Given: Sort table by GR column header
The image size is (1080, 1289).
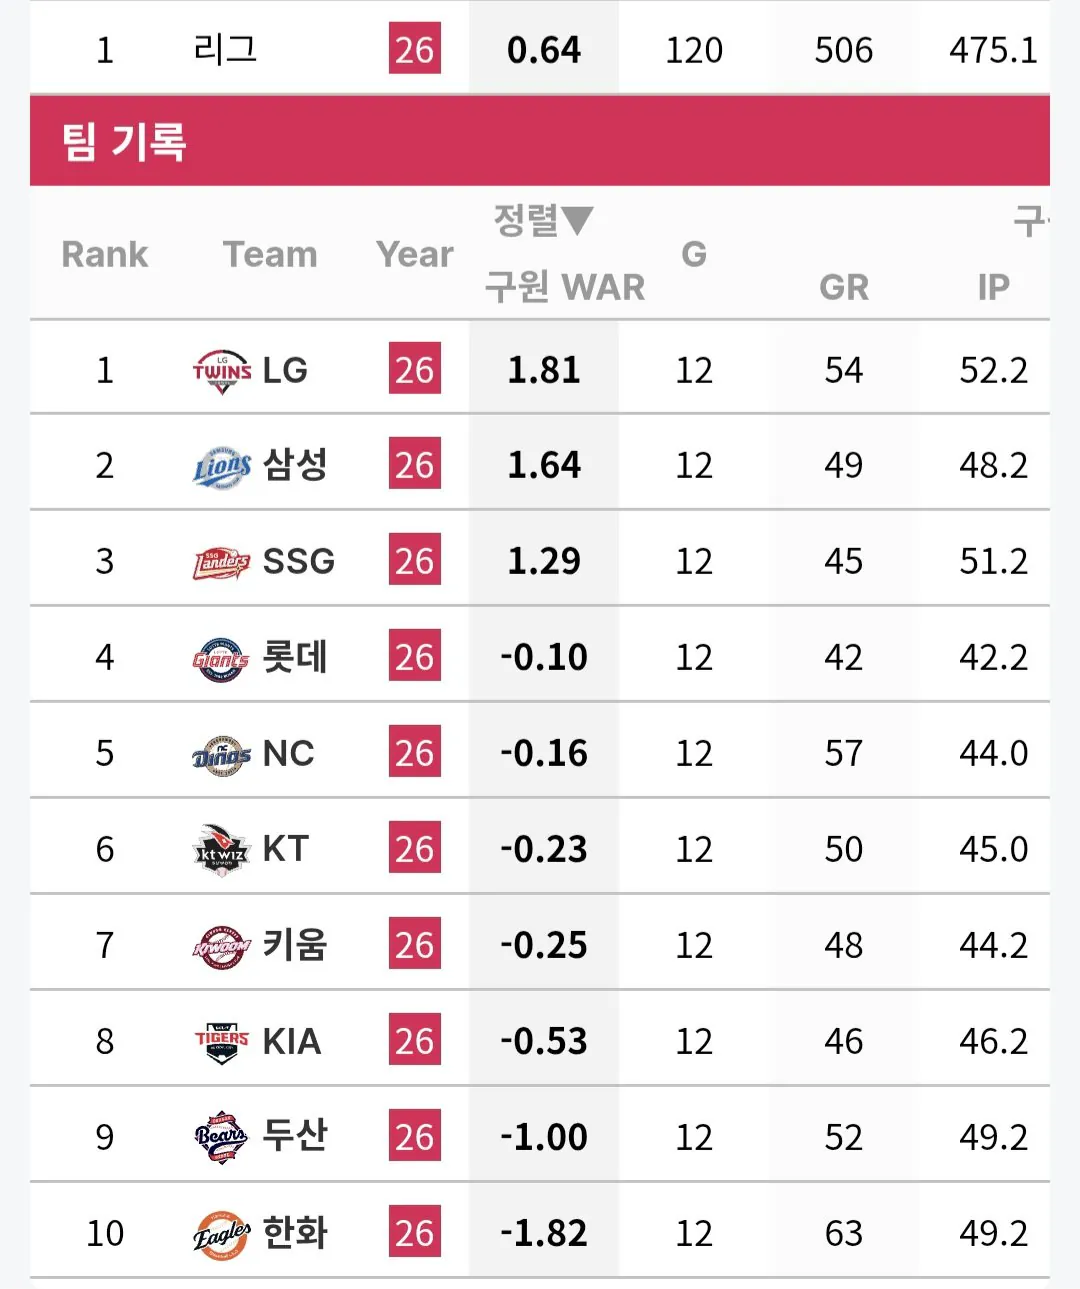Looking at the screenshot, I should click(x=844, y=287).
